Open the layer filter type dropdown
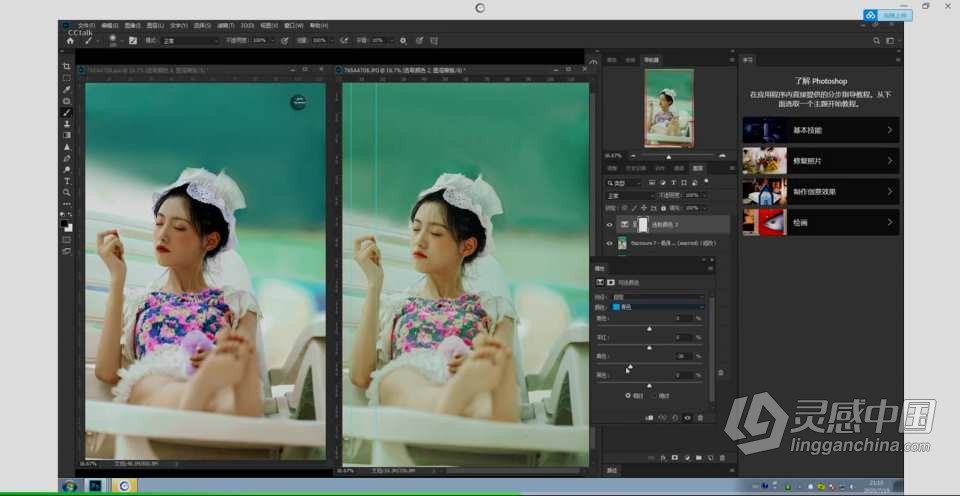This screenshot has width=960, height=496. 624,182
